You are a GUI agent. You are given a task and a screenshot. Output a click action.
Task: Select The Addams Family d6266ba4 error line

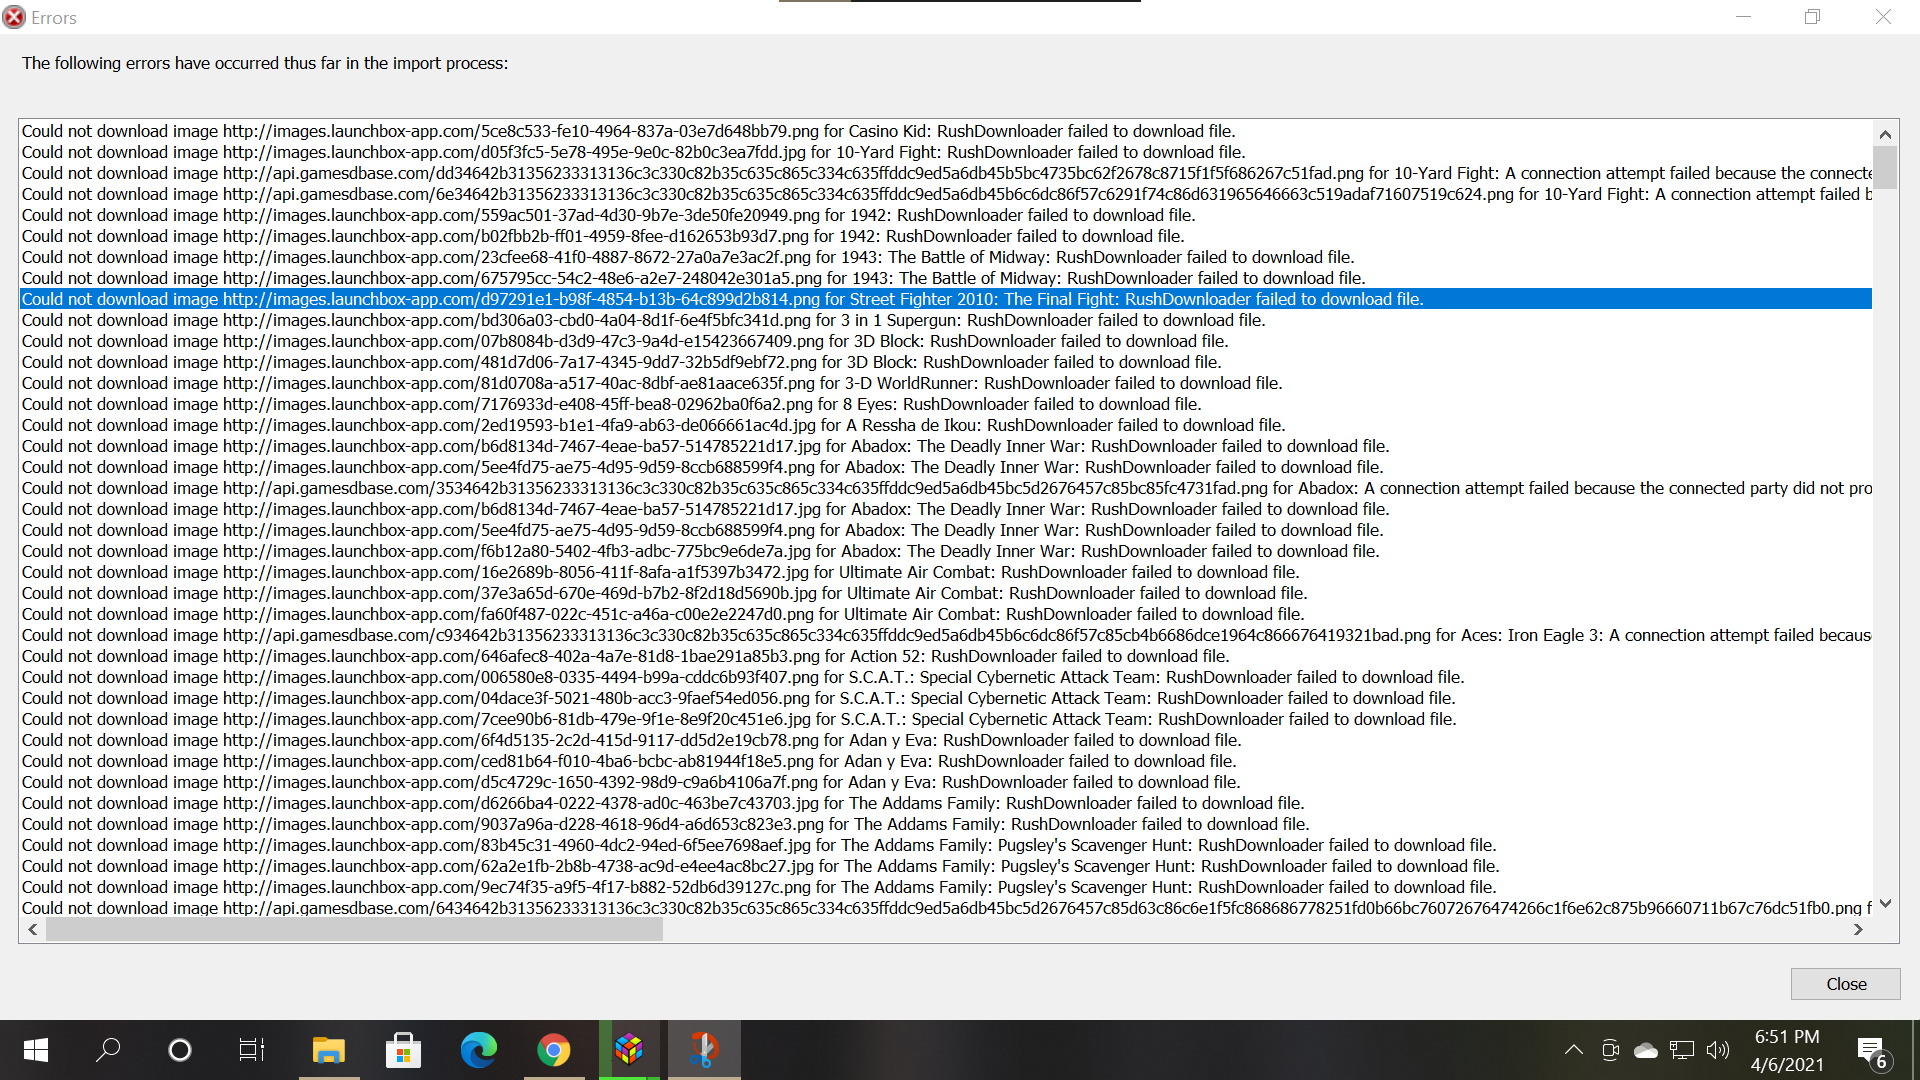946,803
